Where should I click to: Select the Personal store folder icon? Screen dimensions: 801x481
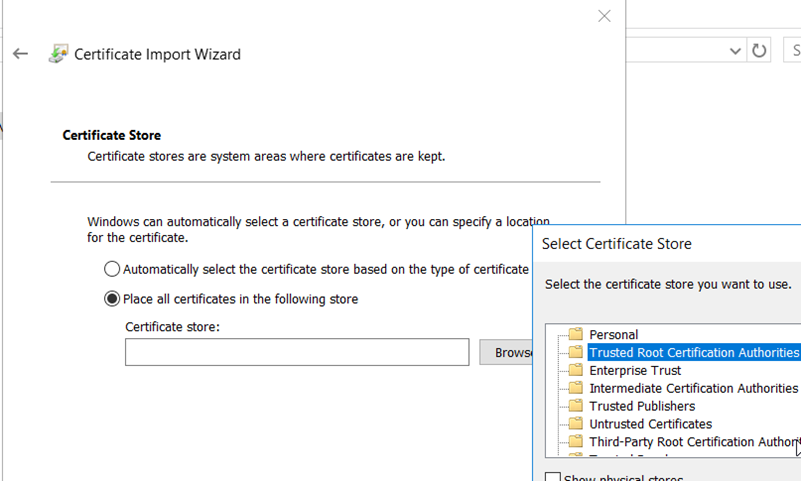point(575,335)
